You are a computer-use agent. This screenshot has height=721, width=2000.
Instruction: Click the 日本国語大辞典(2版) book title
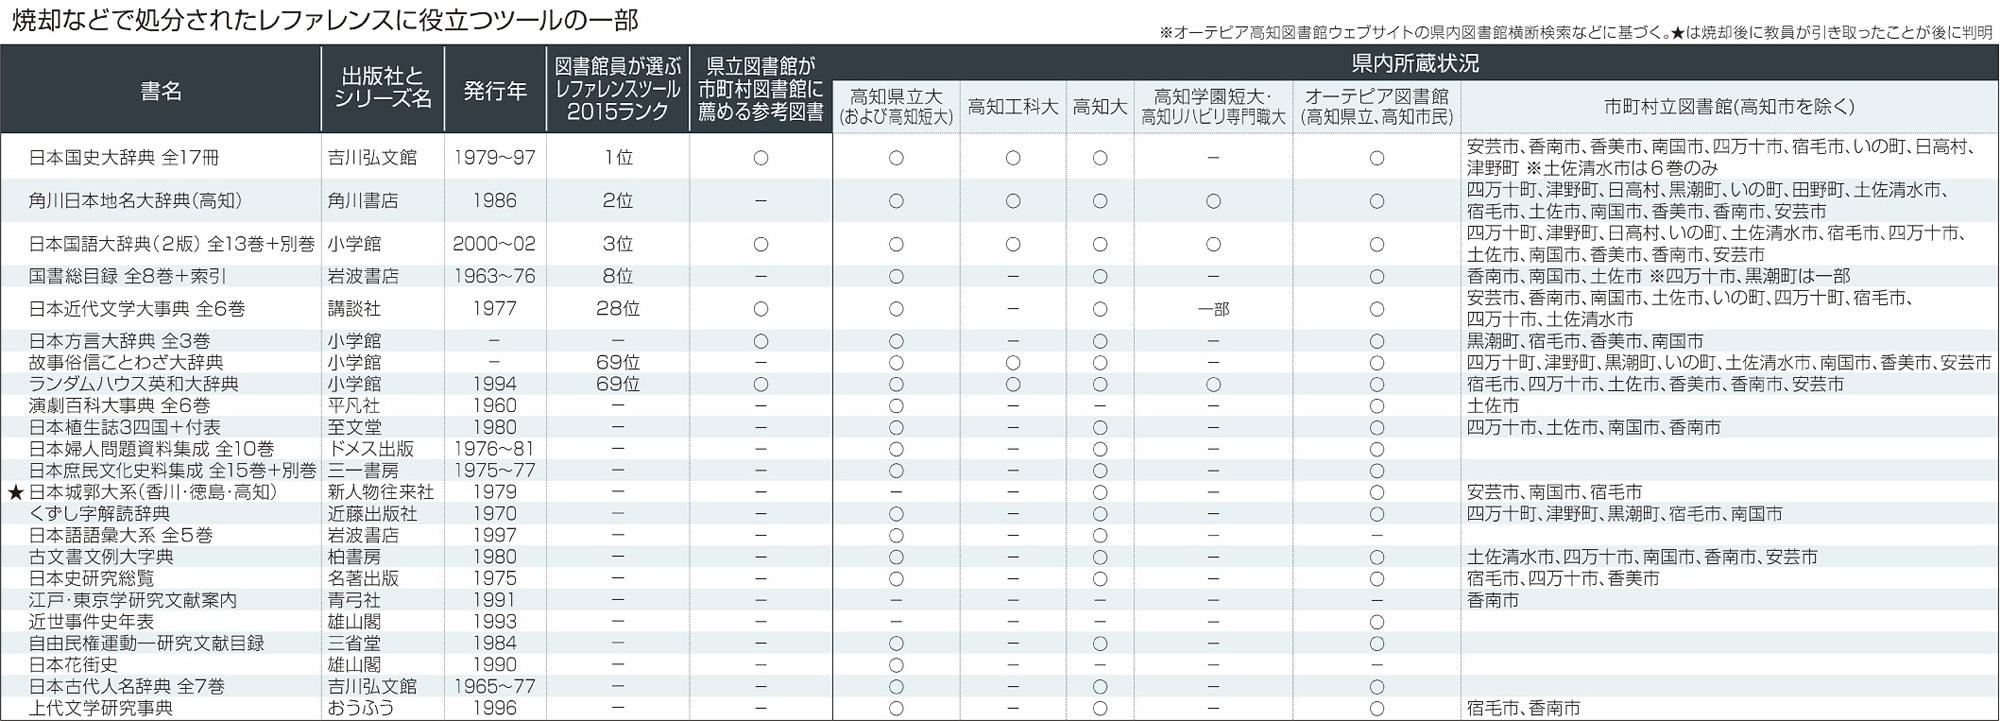click(x=171, y=244)
